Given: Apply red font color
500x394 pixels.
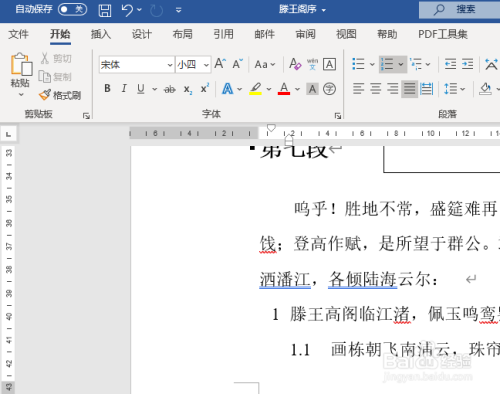Looking at the screenshot, I should (284, 89).
